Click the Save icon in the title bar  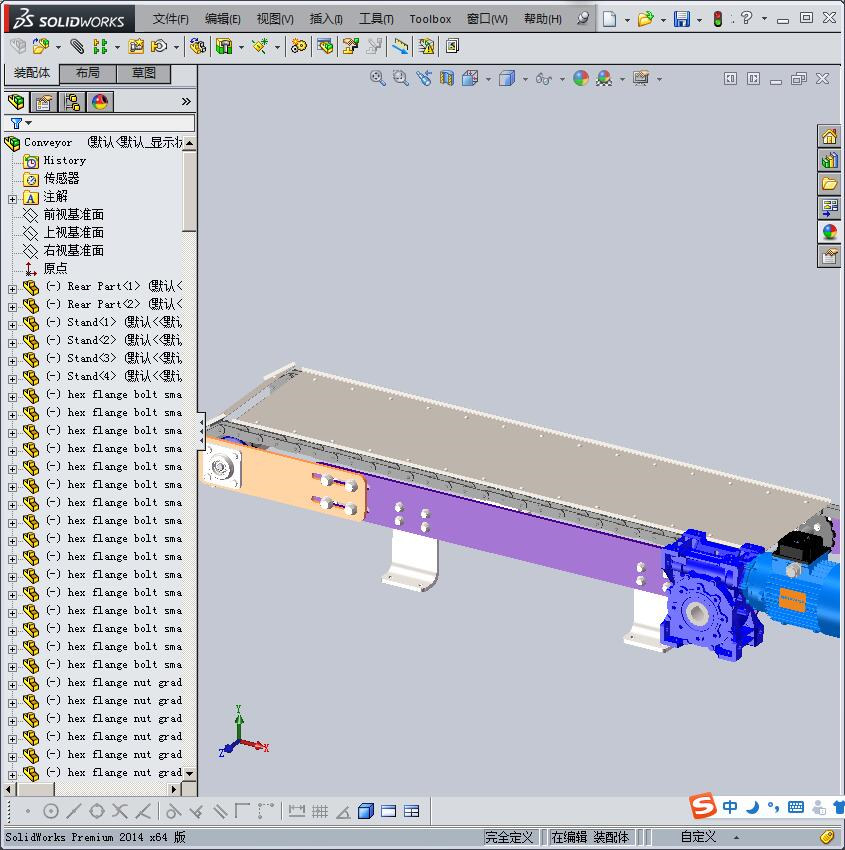[x=681, y=19]
